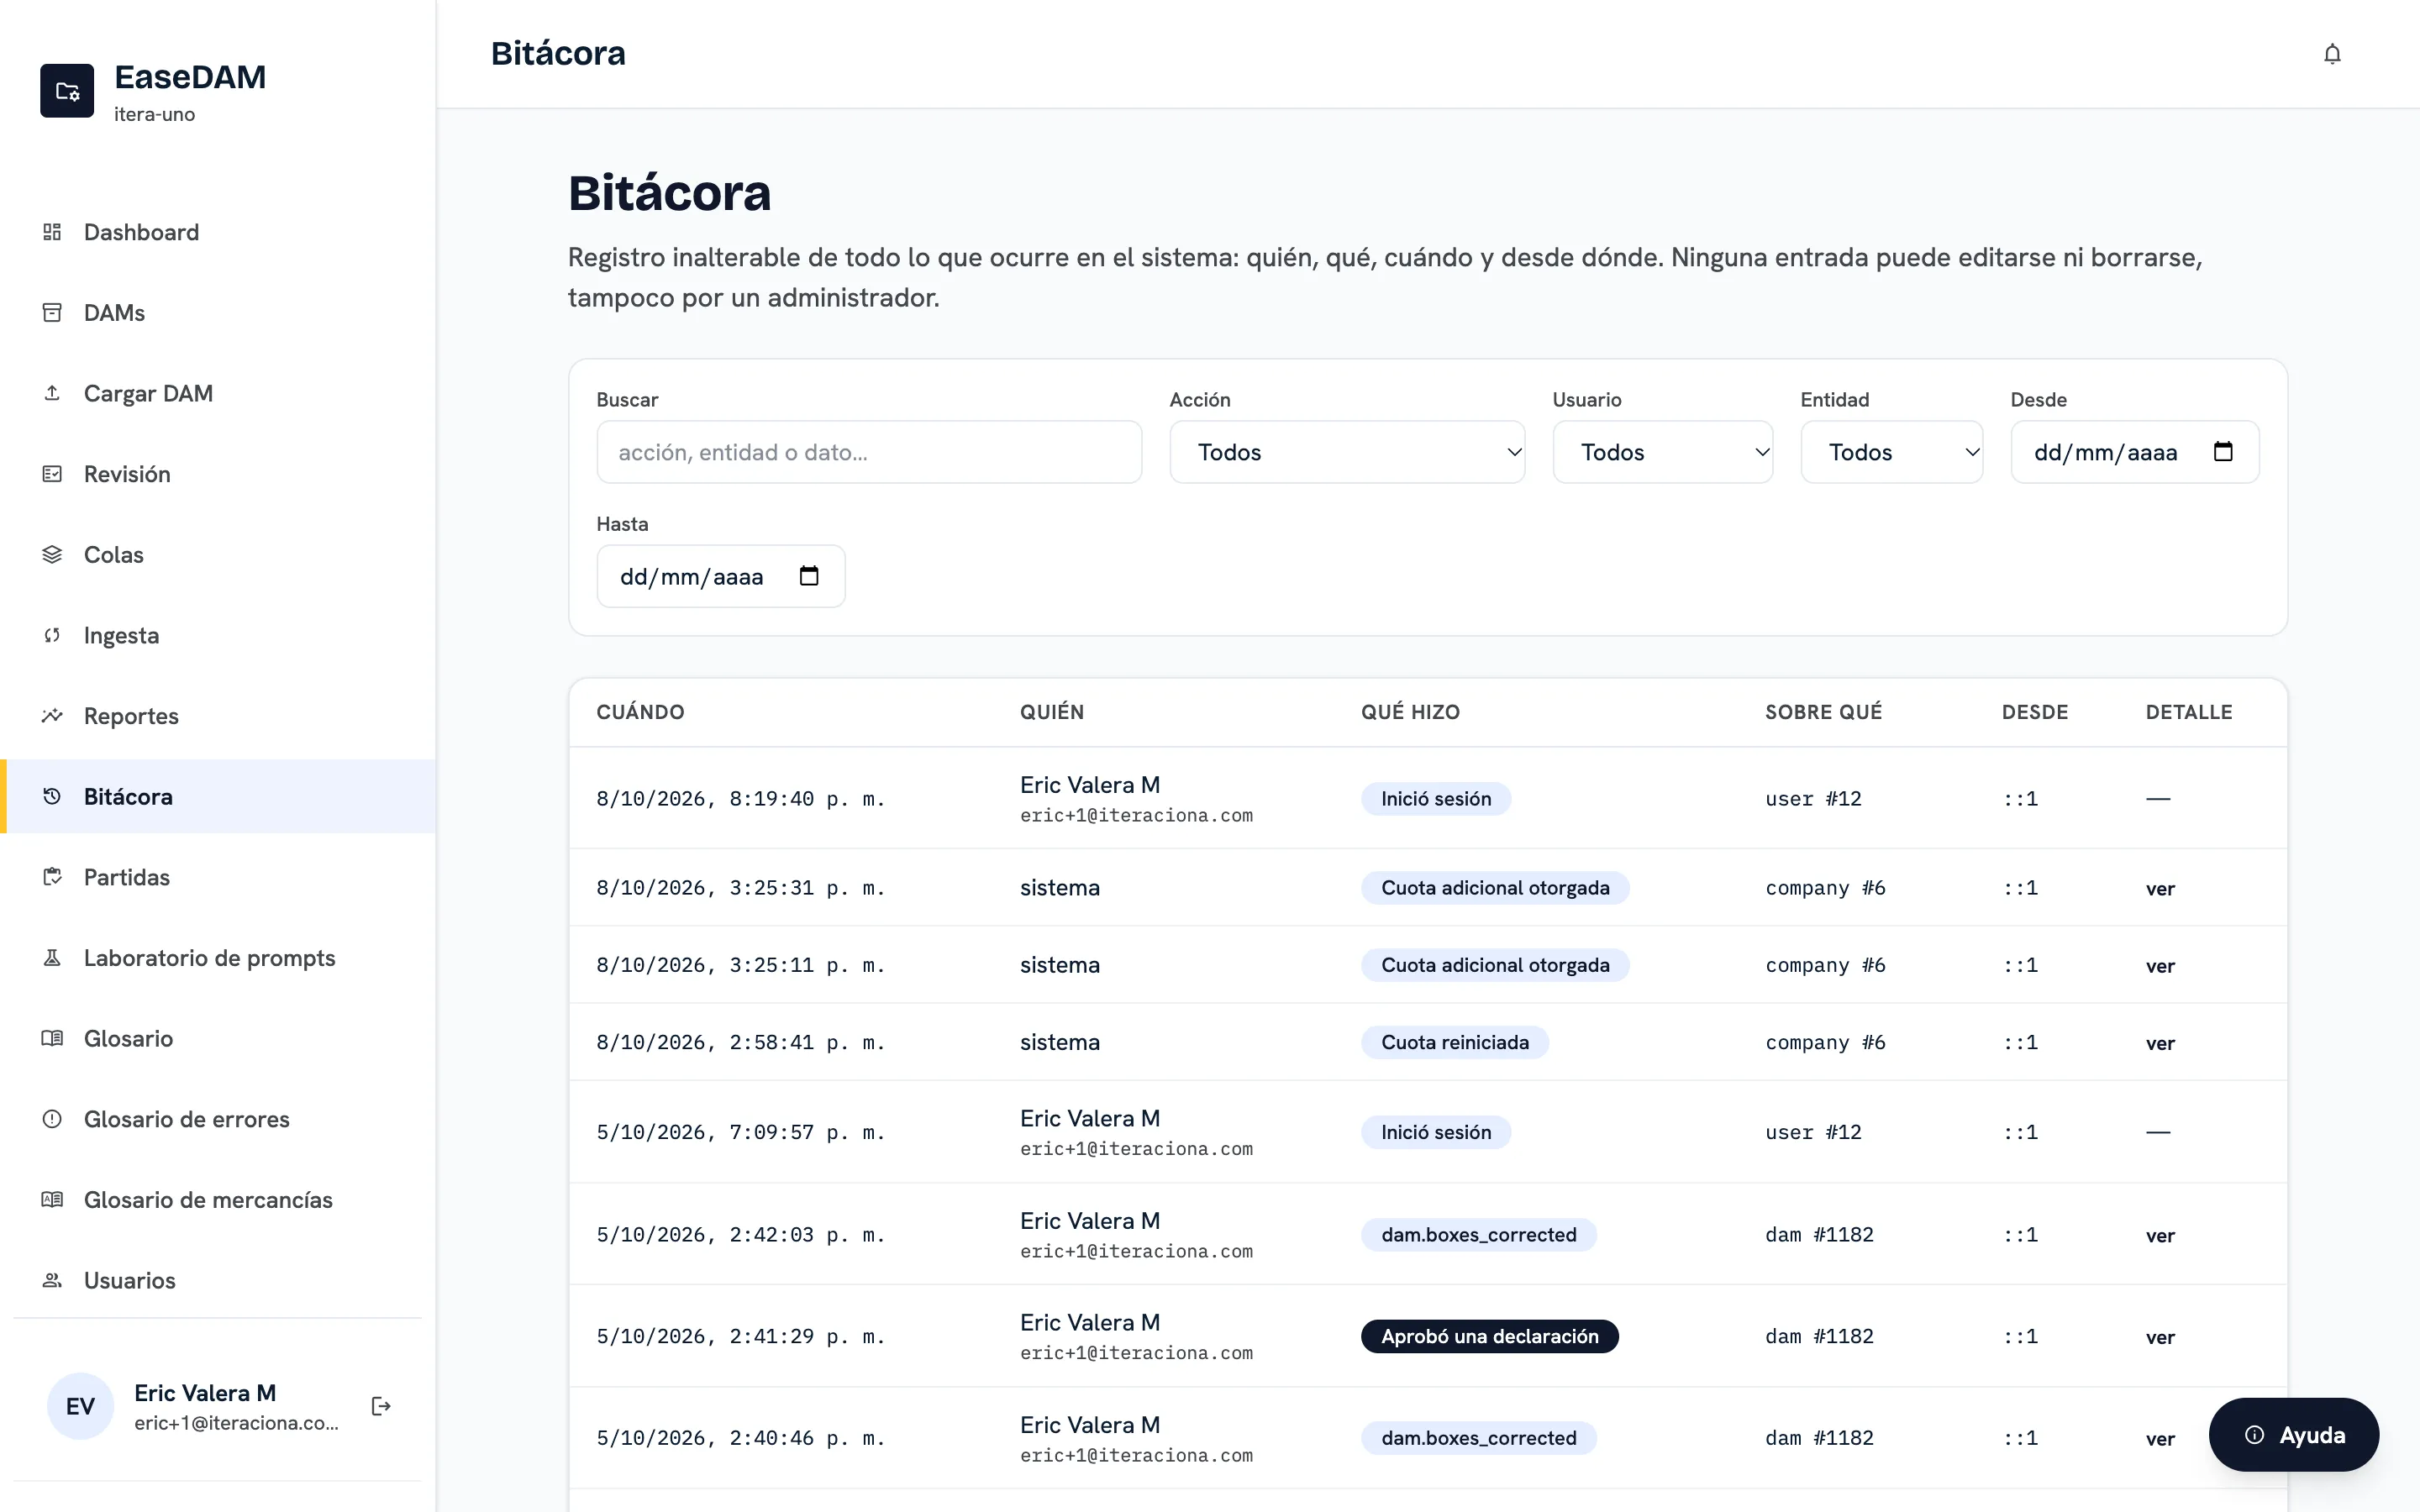Click the Cuota reiniciada badge
2420x1512 pixels.
click(x=1454, y=1042)
